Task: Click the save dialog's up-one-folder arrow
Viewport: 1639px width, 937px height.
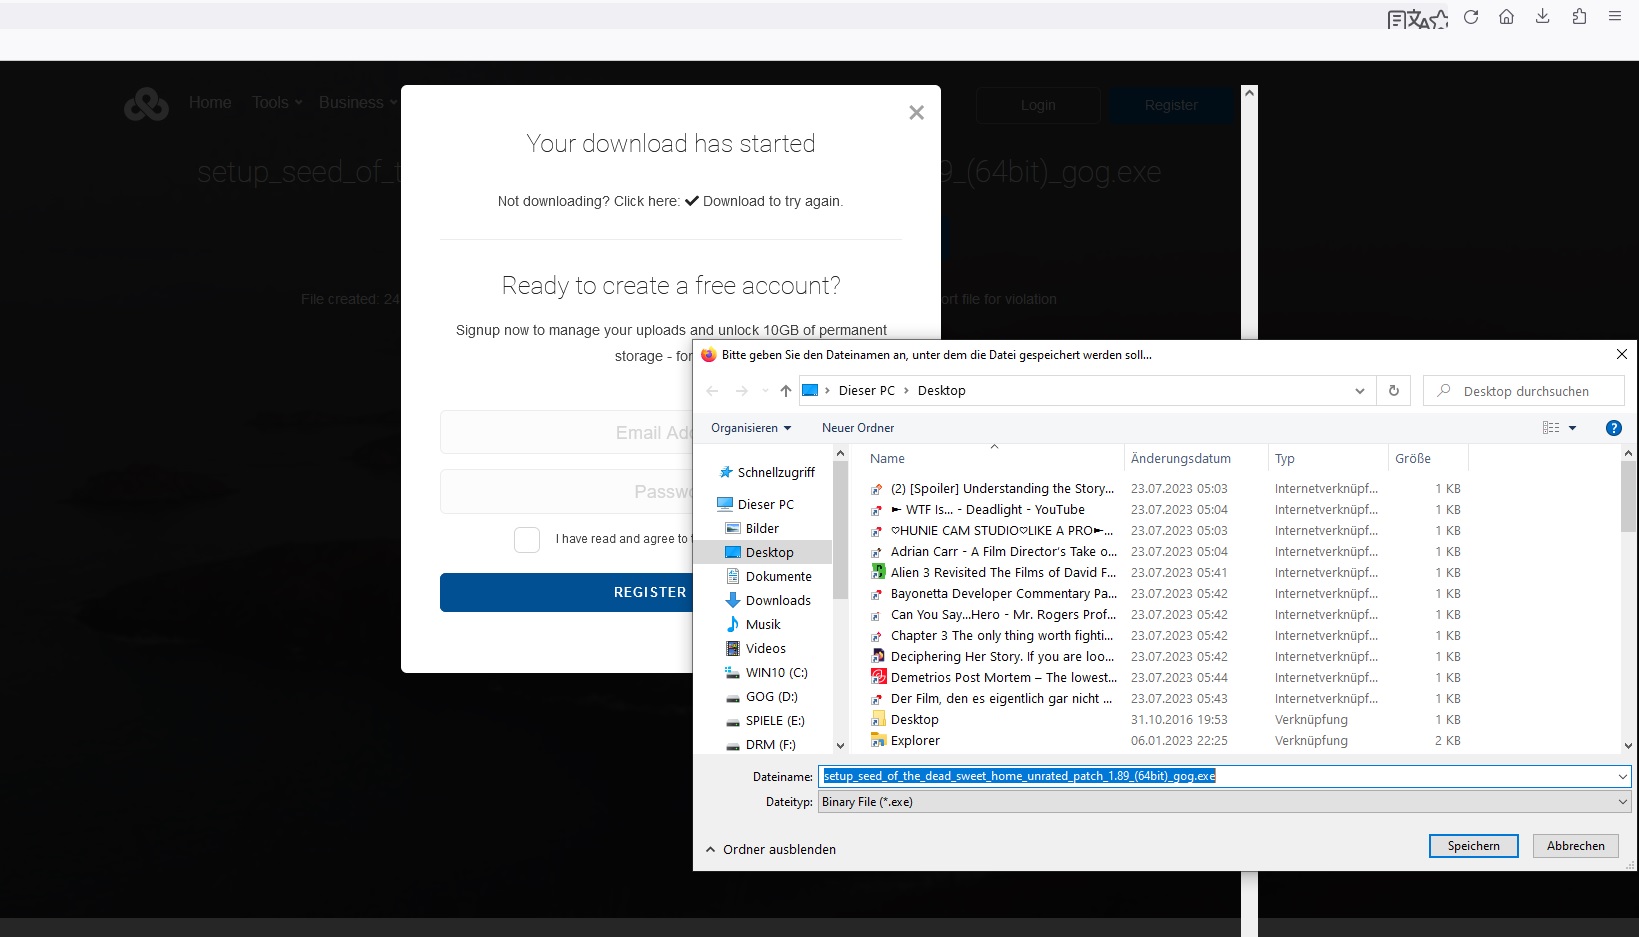Action: click(x=786, y=391)
